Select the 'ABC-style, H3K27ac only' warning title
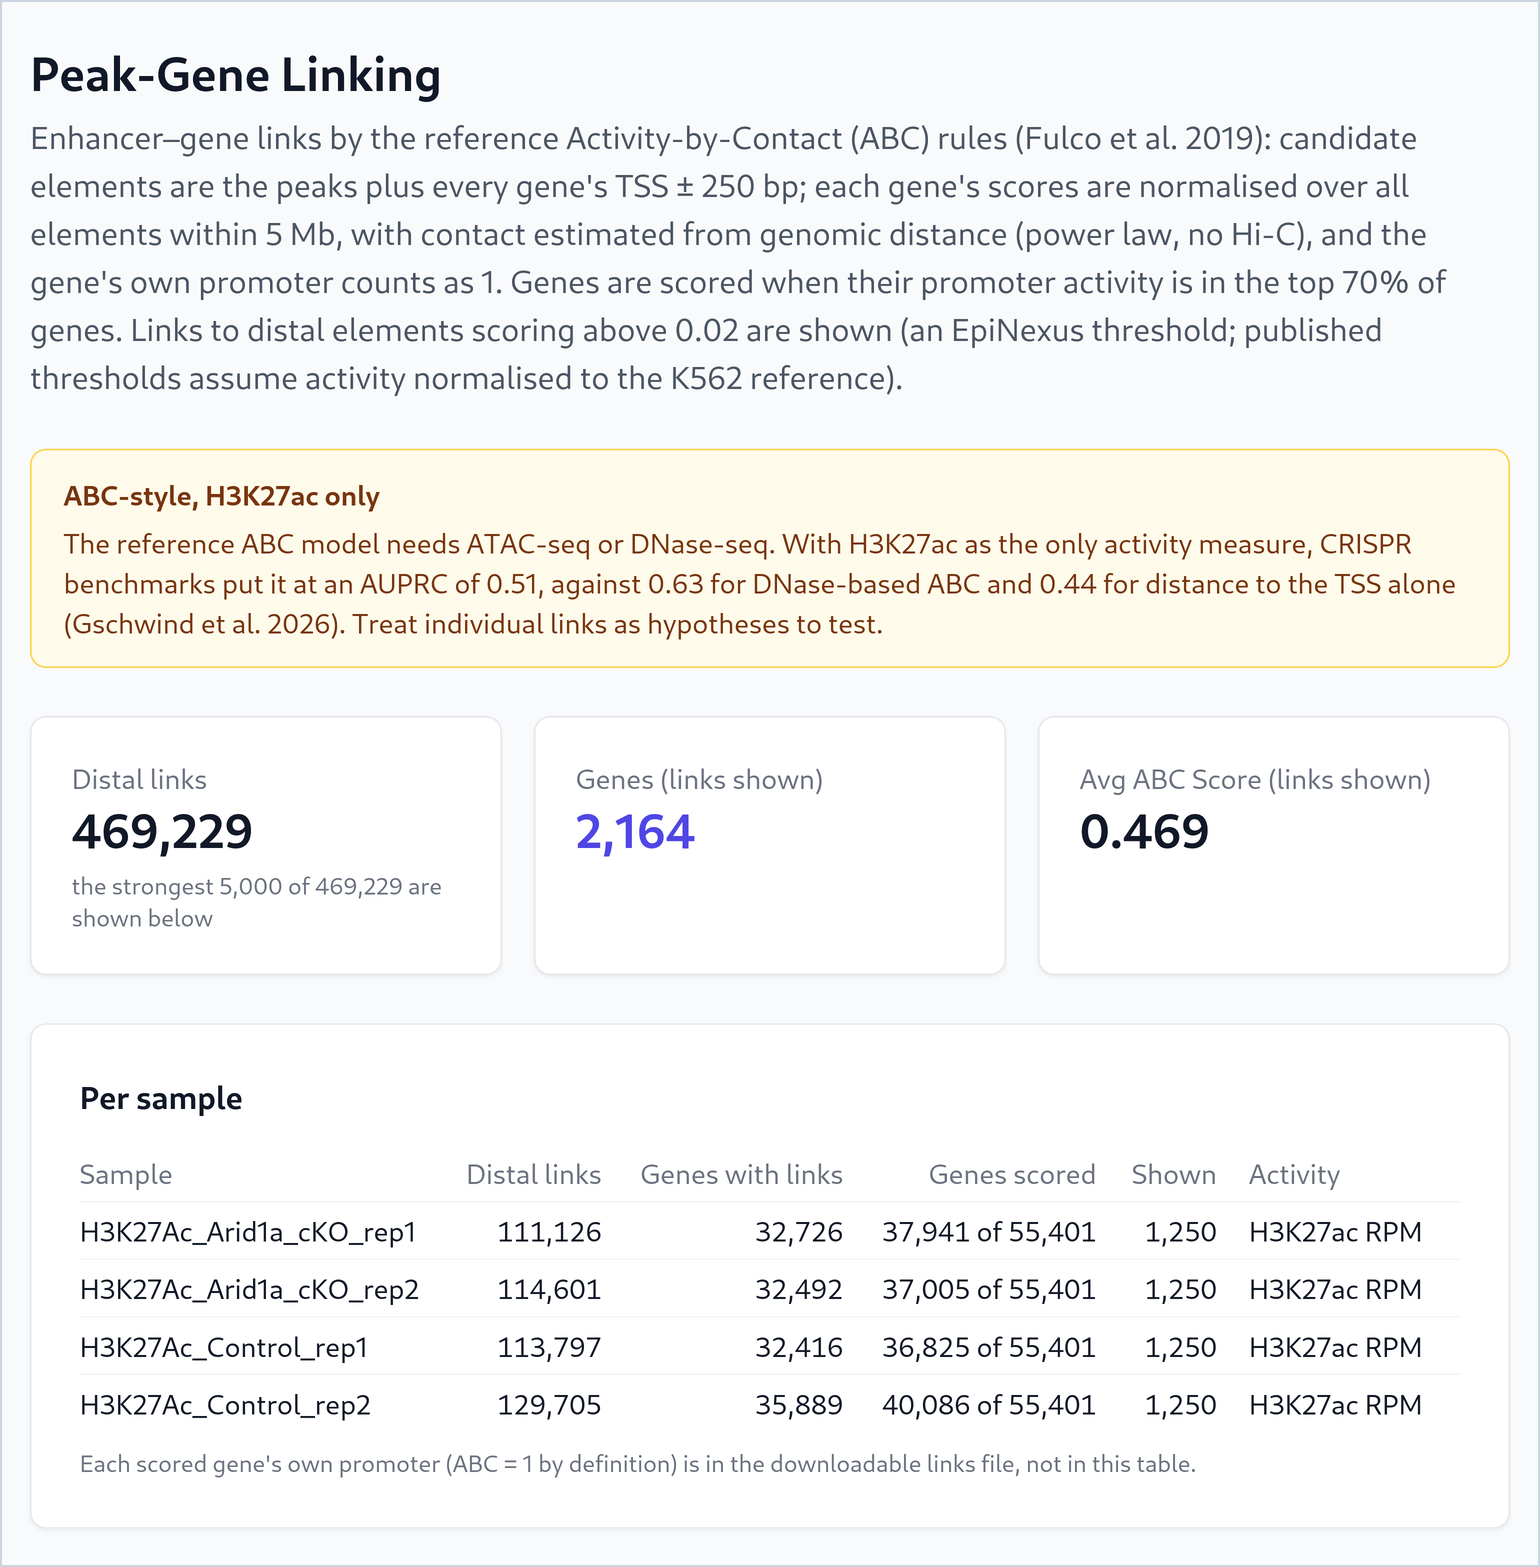The height and width of the screenshot is (1567, 1540). tap(222, 496)
